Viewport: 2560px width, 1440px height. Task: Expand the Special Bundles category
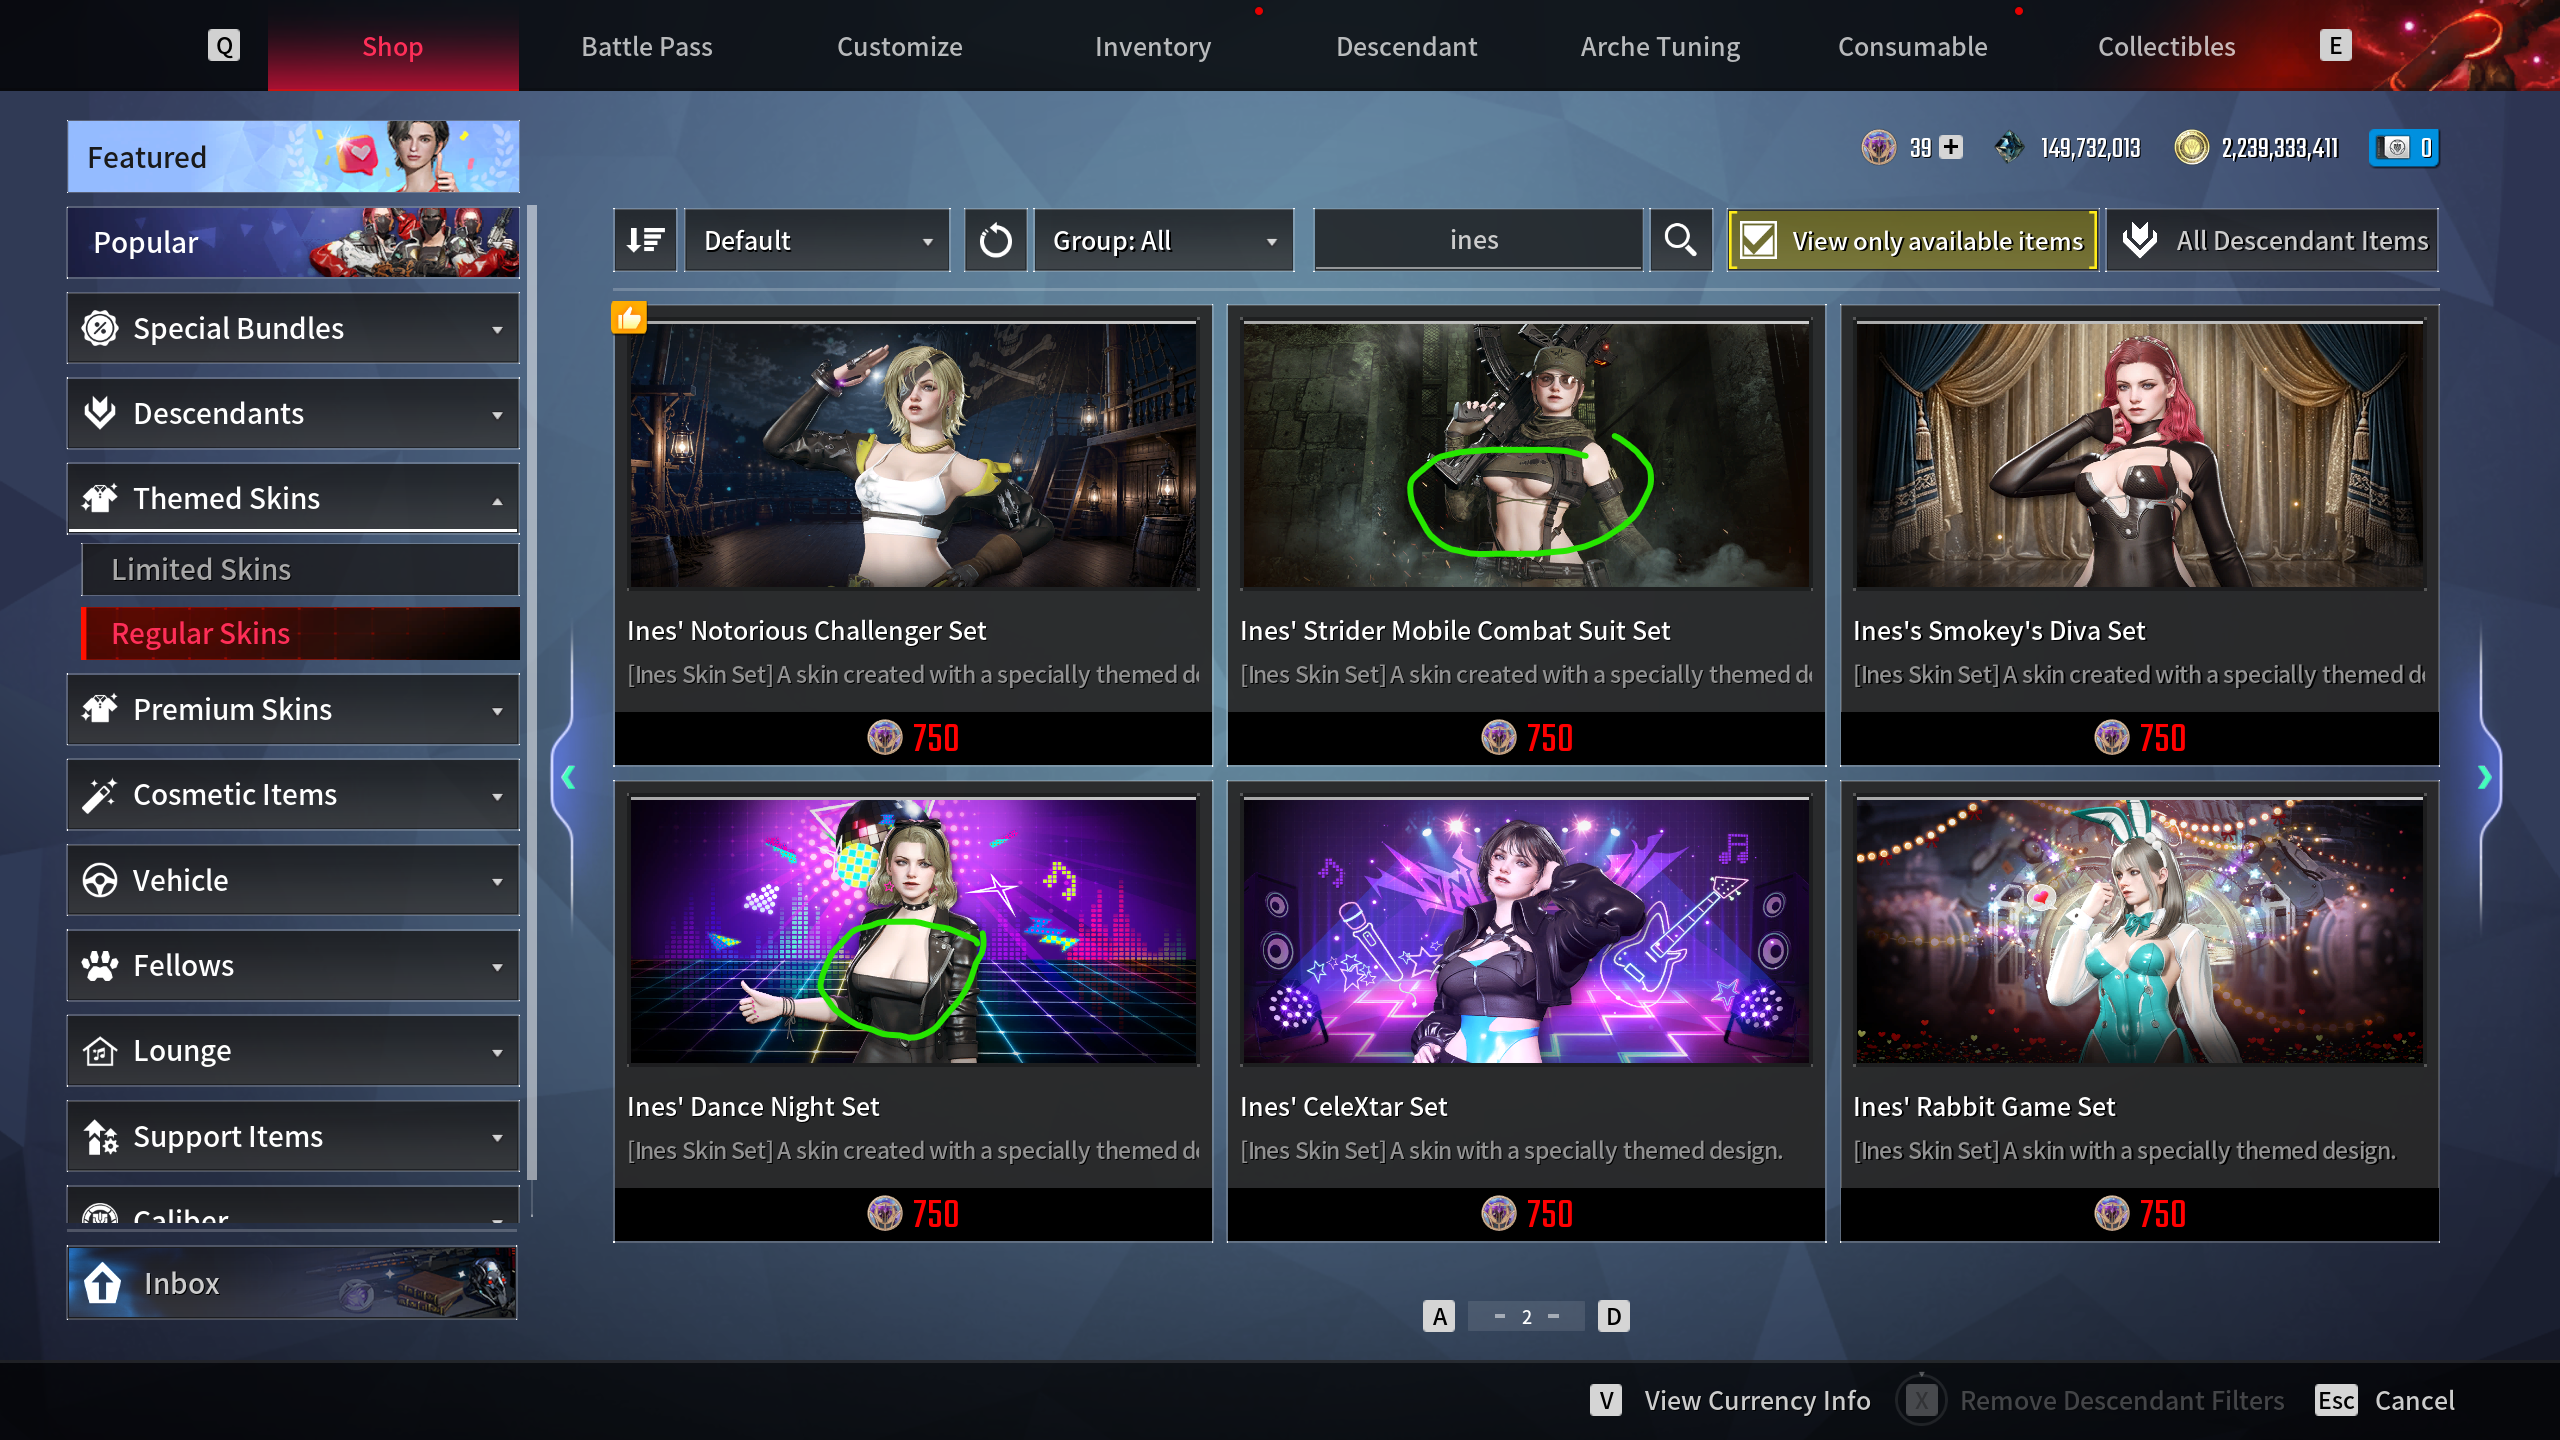[x=293, y=328]
